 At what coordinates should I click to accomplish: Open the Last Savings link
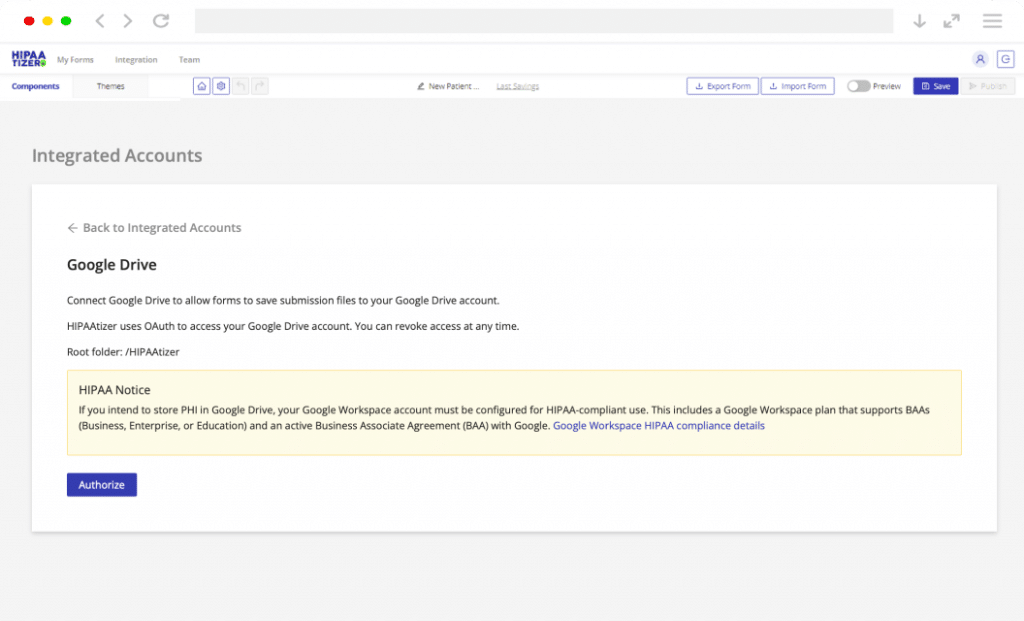[517, 86]
